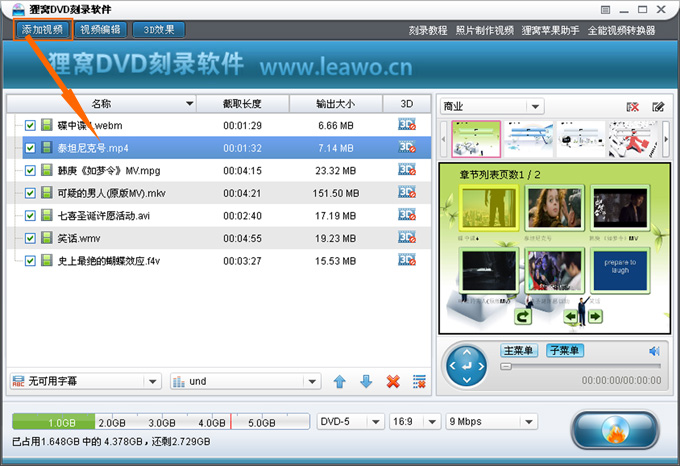The height and width of the screenshot is (466, 680).
Task: Click the clear all list icon
Action: [419, 381]
